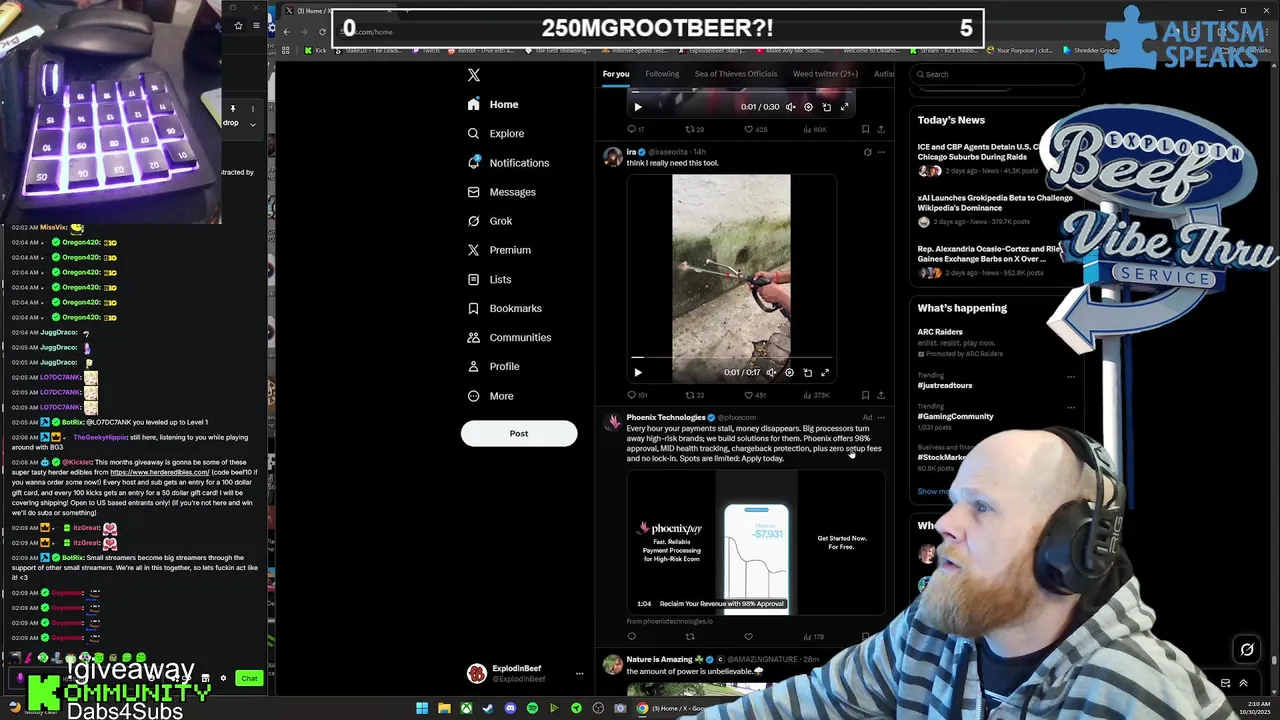
Task: Switch to the Following tab
Action: tap(662, 74)
